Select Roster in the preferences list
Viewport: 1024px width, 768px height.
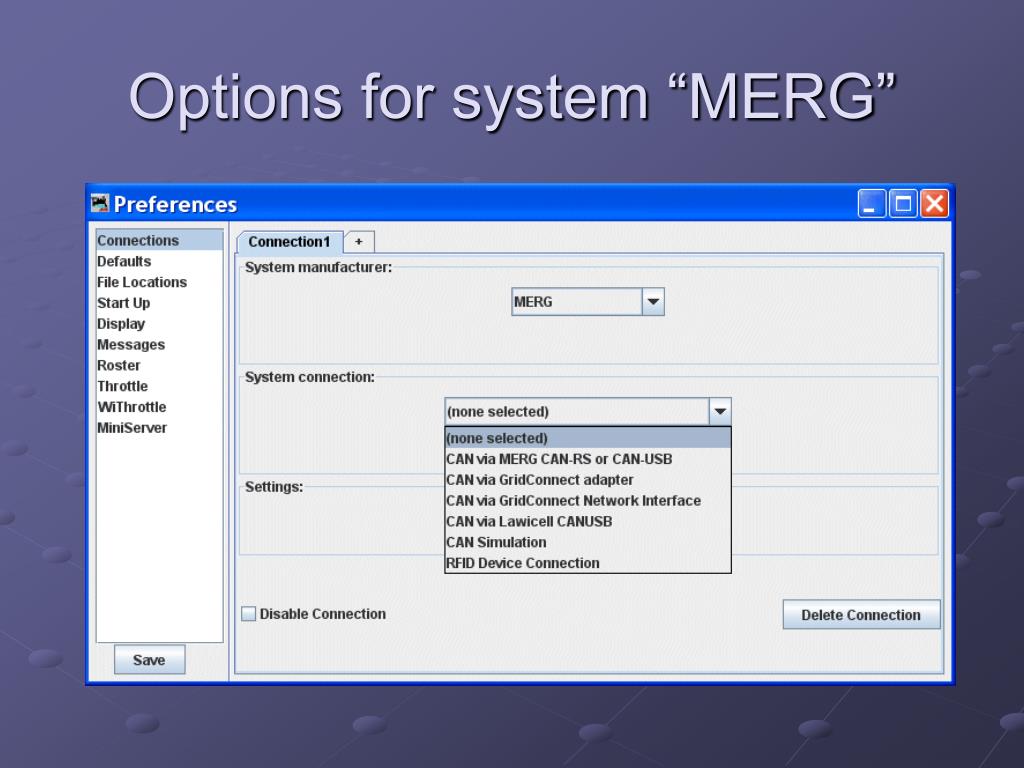click(159, 366)
